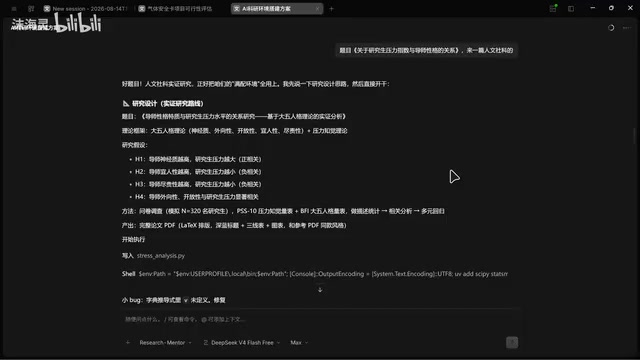The image size is (640, 360).
Task: Add a new session tab with plus
Action: pos(331,9)
